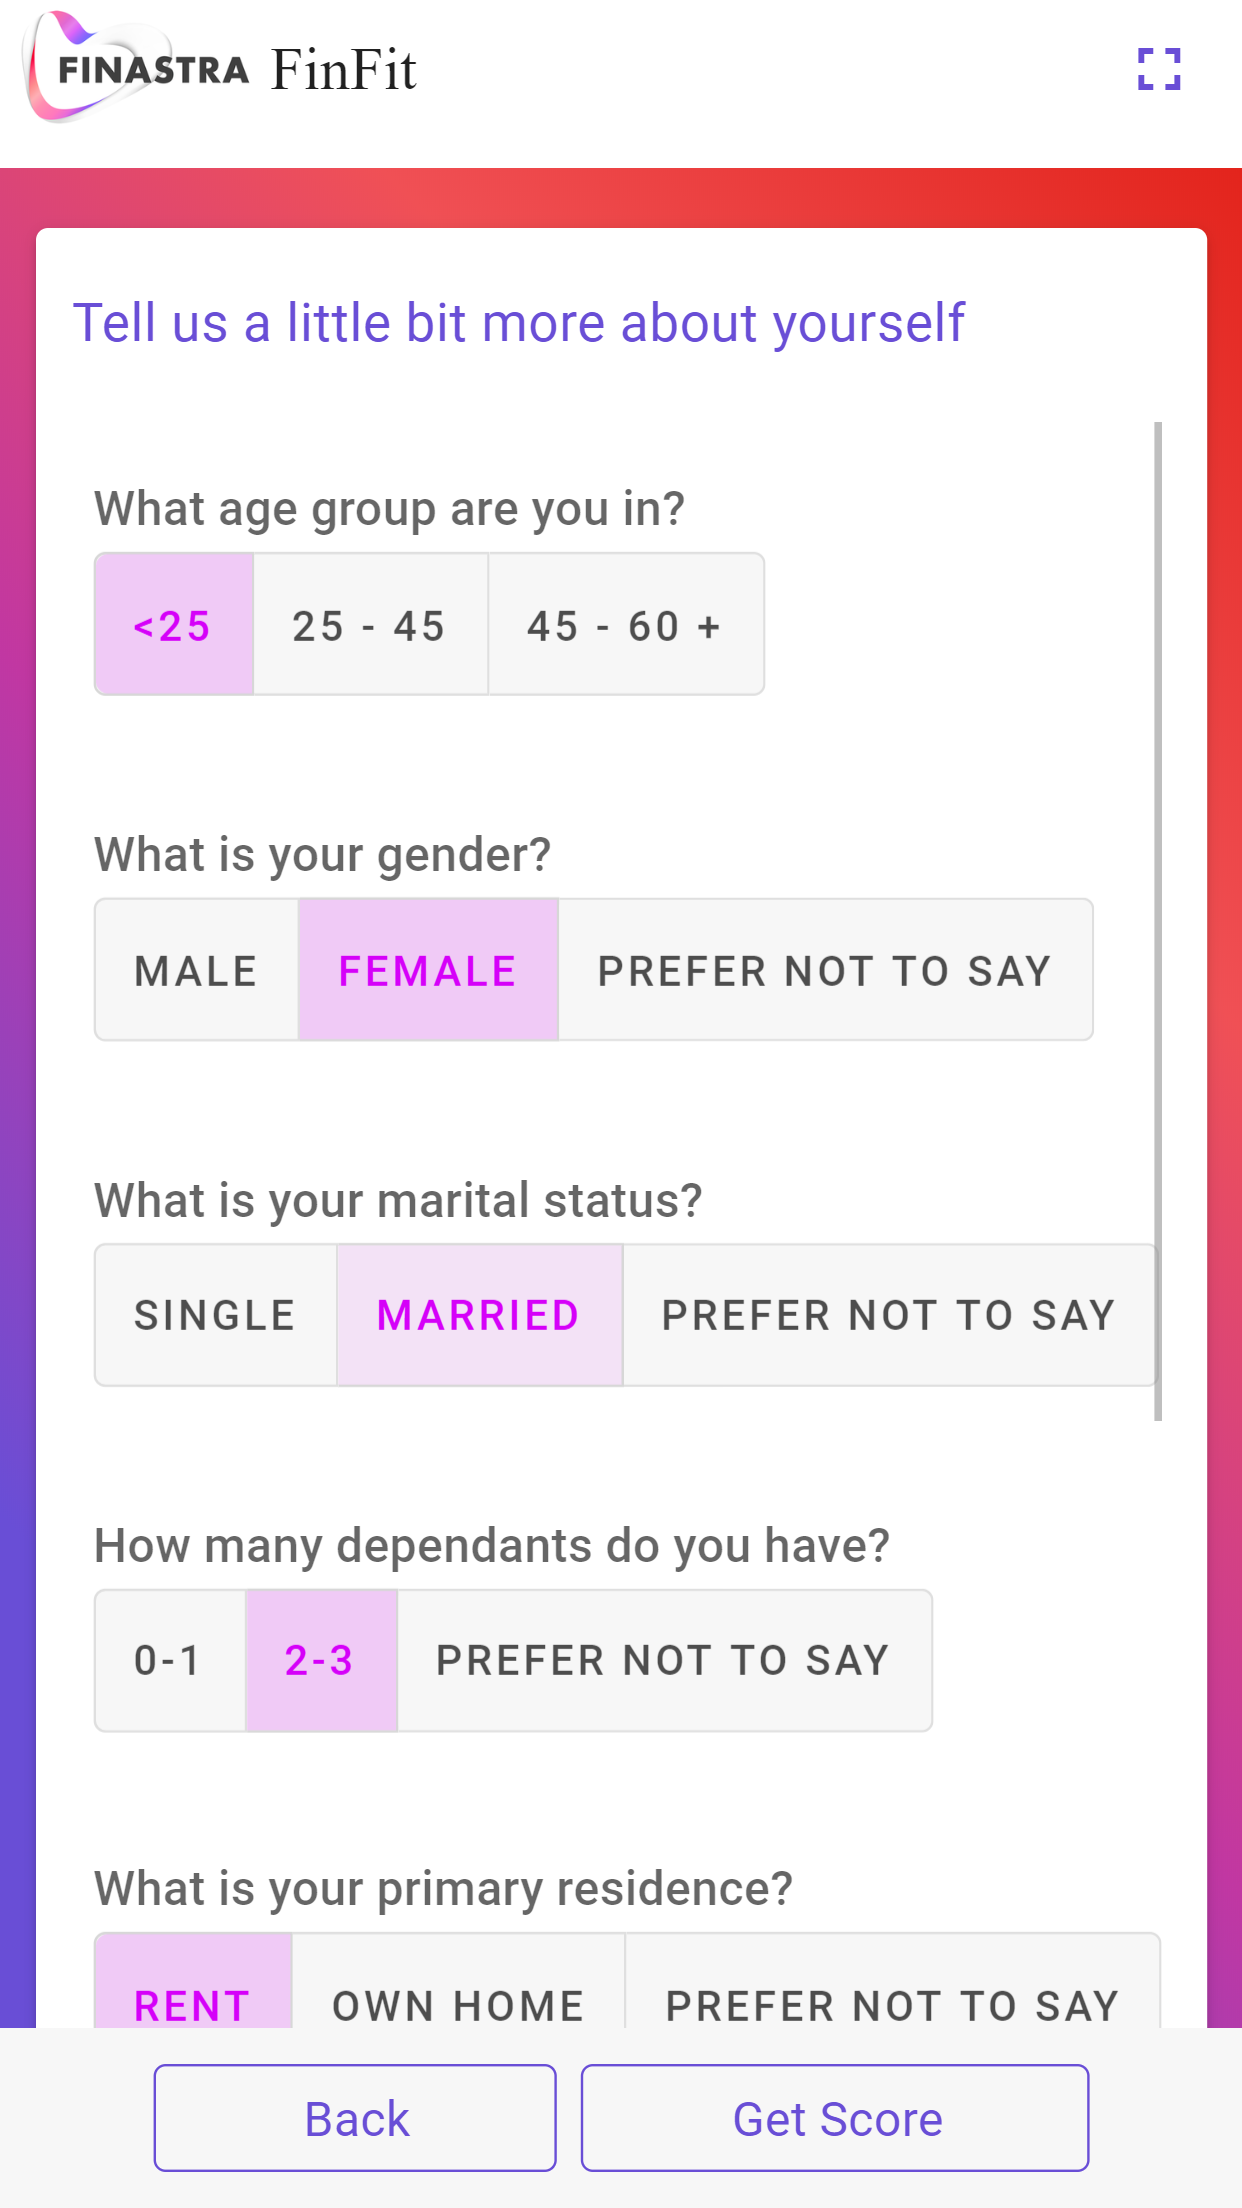Select 0-1 dependants
Viewport: 1242px width, 2208px height.
(170, 1660)
